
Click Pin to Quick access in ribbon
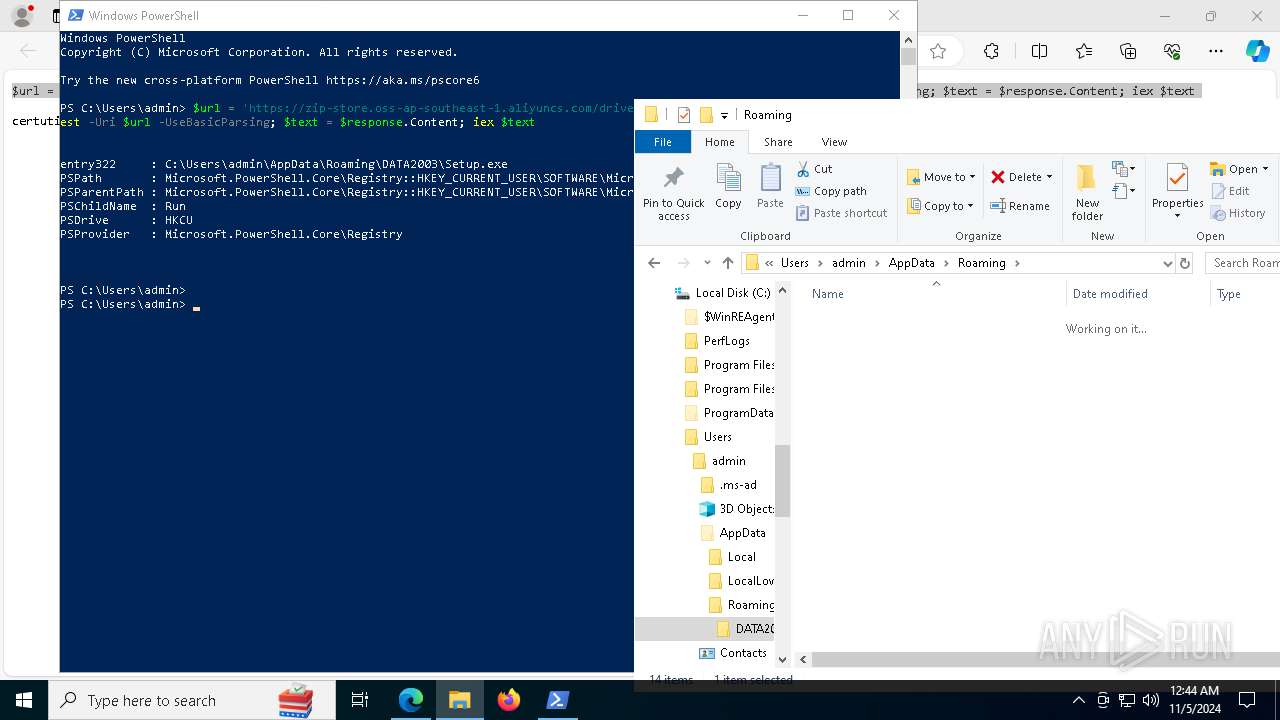[673, 194]
